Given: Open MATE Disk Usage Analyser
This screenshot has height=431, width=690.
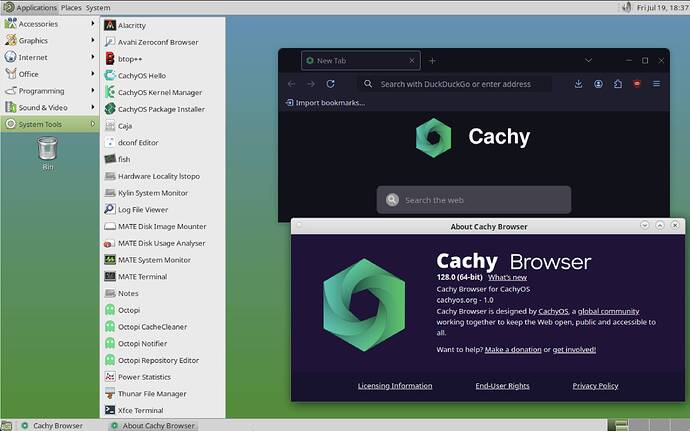Looking at the screenshot, I should coord(163,243).
